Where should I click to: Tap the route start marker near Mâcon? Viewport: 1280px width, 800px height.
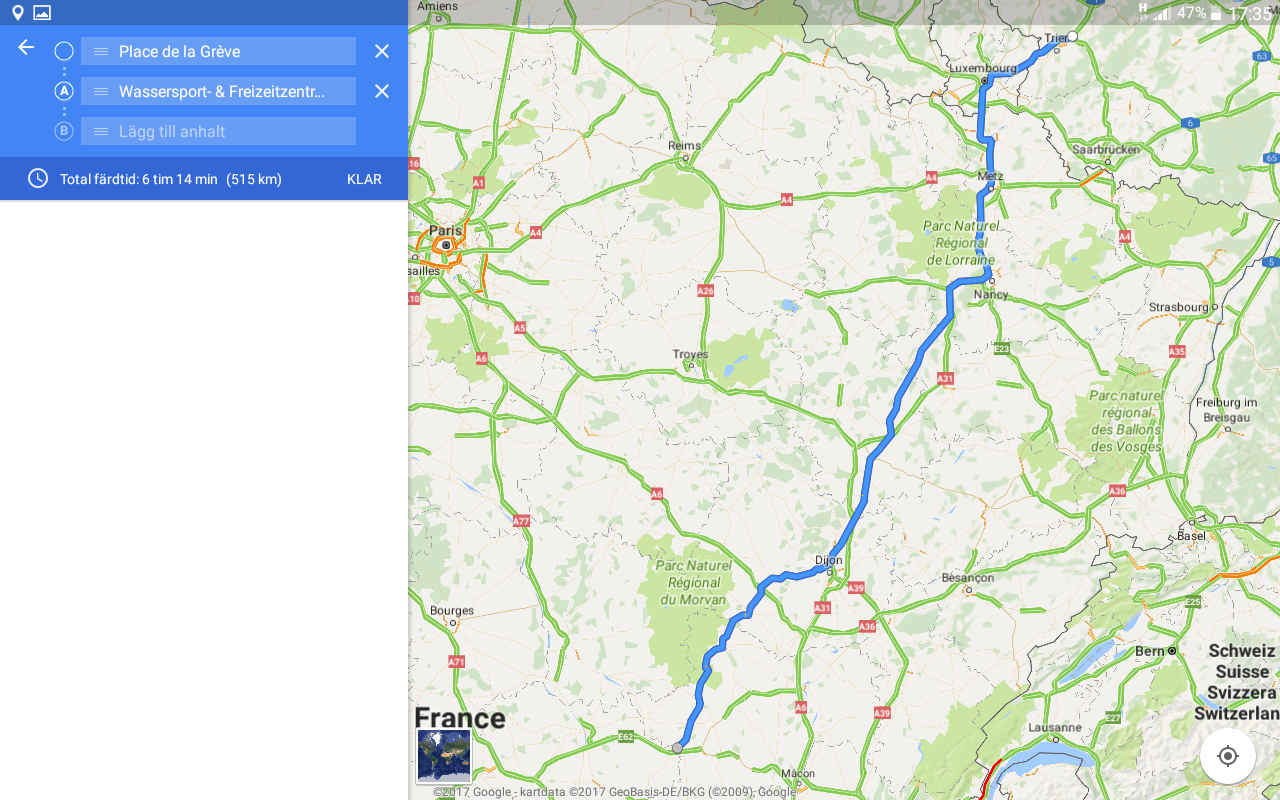(x=677, y=748)
